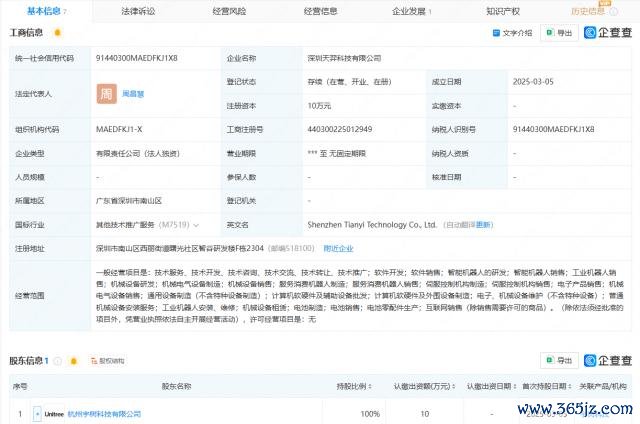
Task: Select industry text 其他技术推广服务
Action: (125, 225)
